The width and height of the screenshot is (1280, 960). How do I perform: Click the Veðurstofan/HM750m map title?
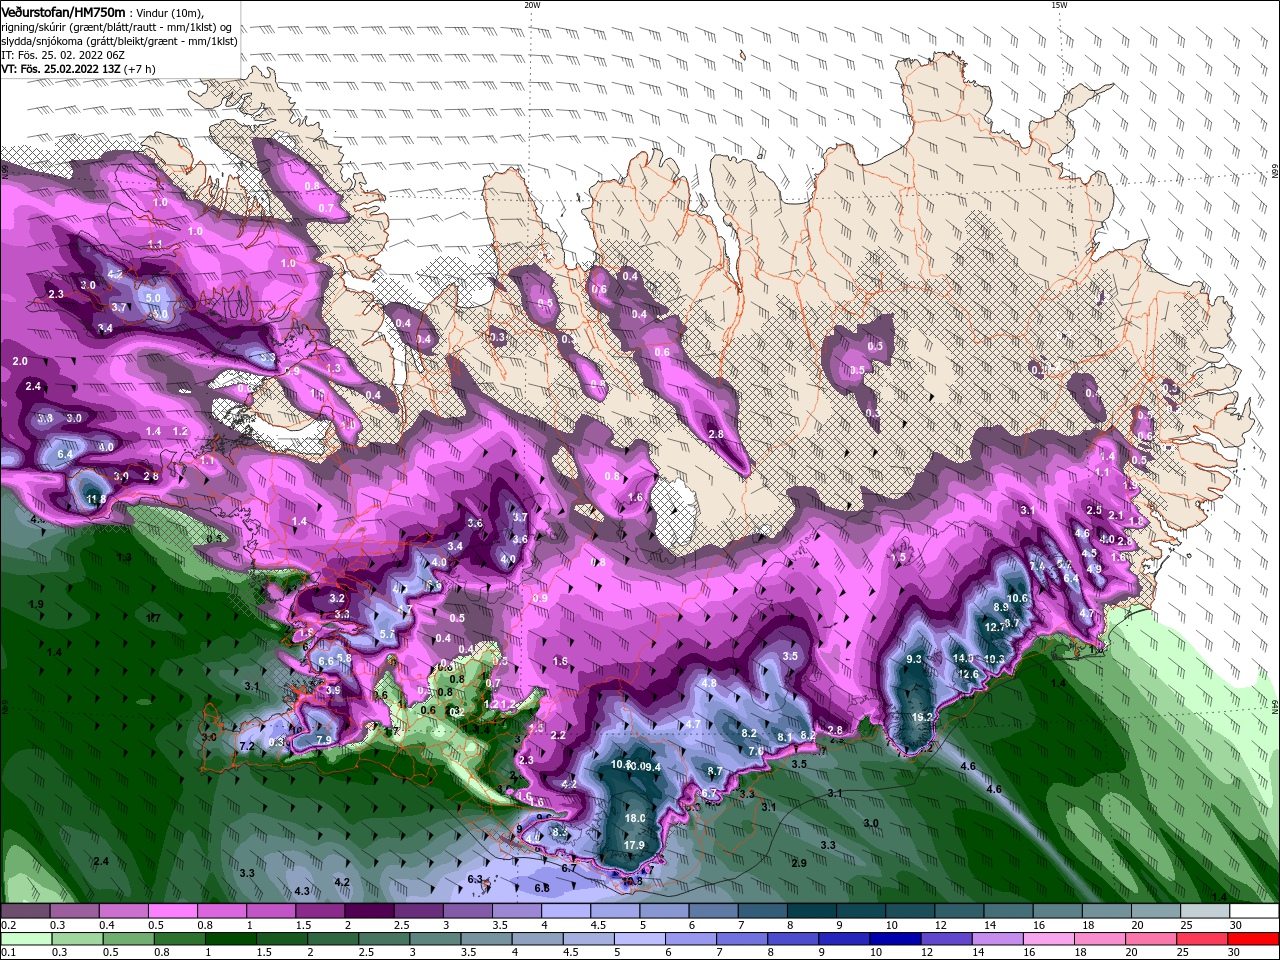(64, 12)
